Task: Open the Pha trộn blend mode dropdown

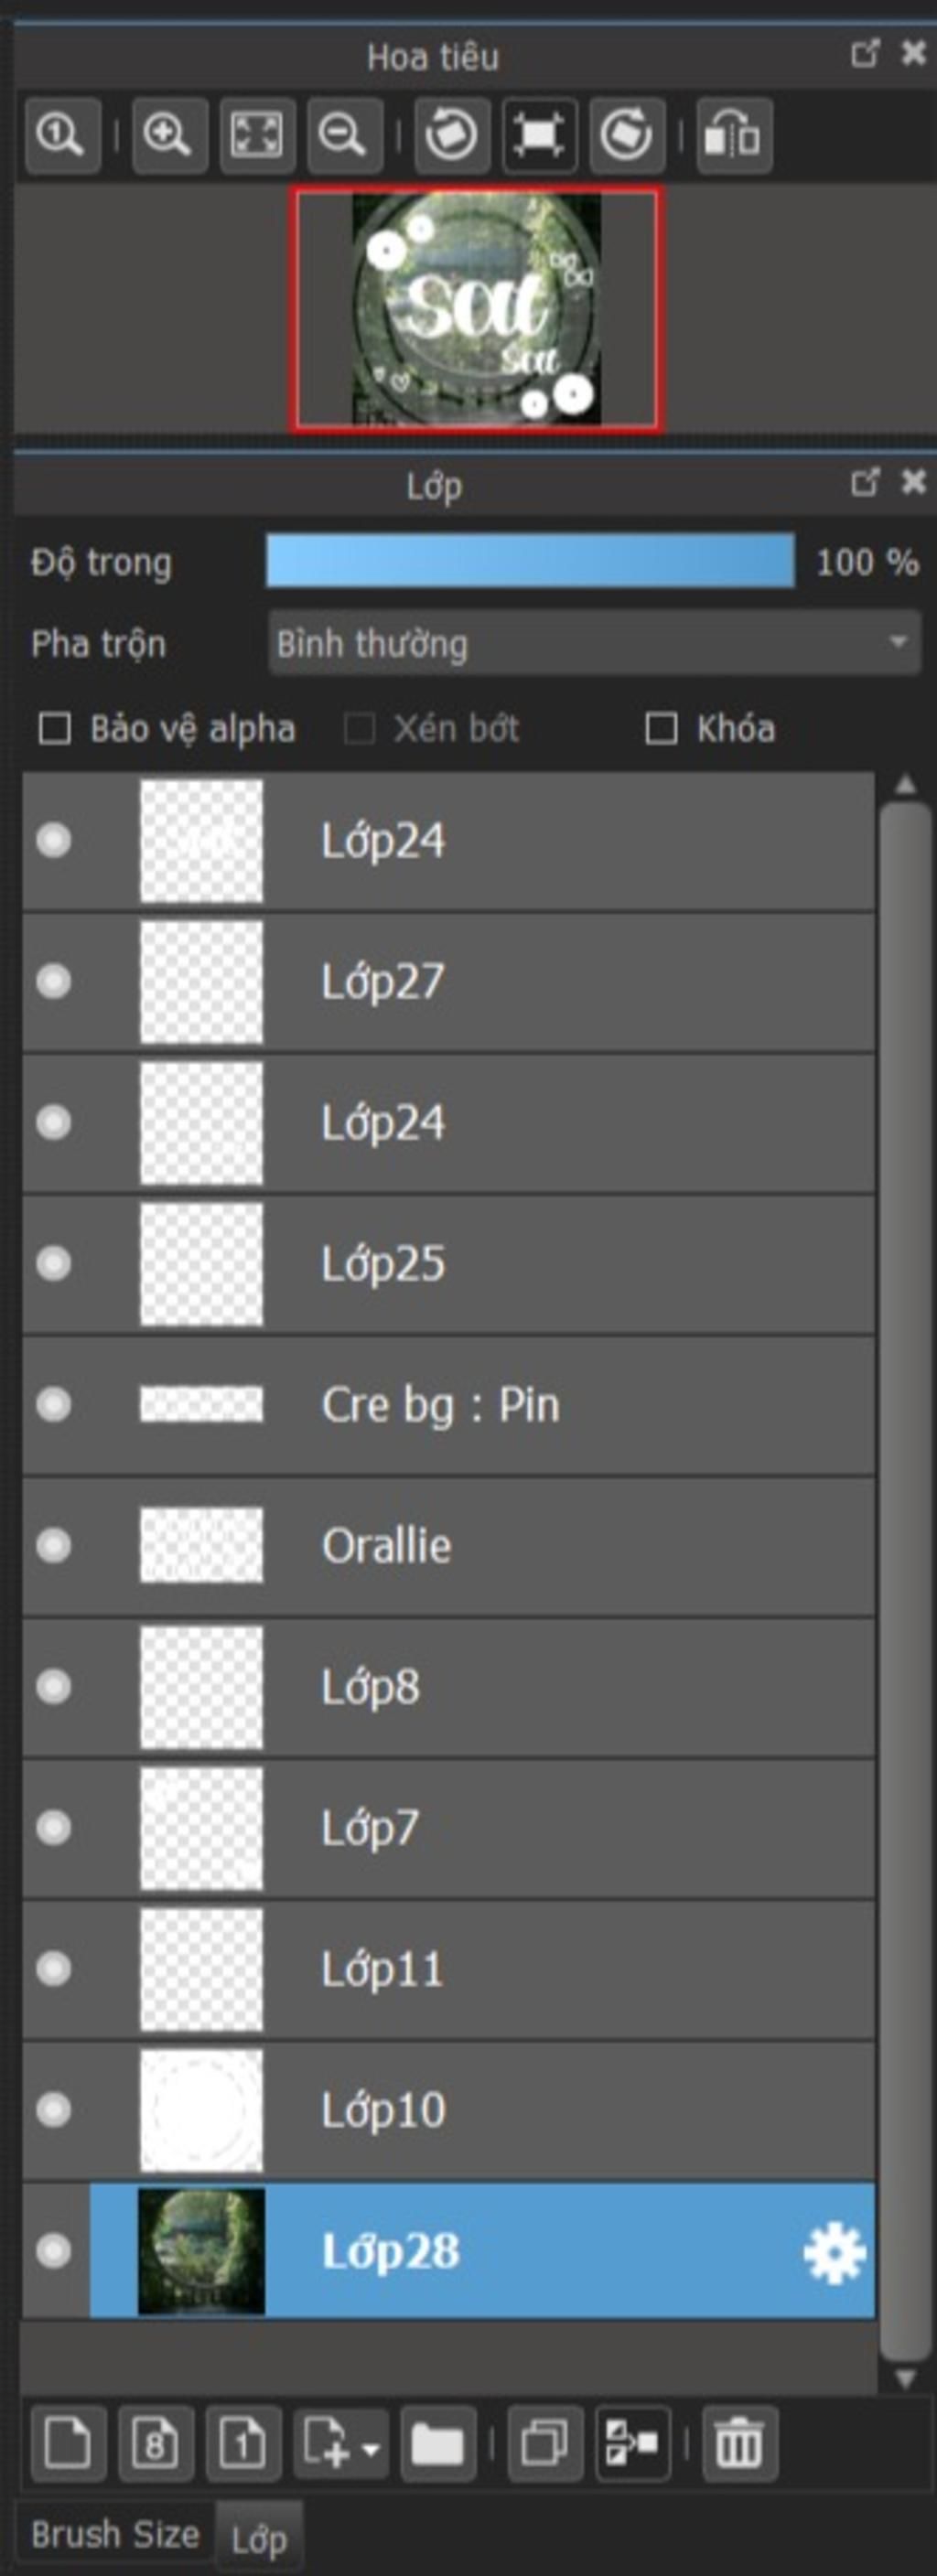Action: [x=595, y=643]
